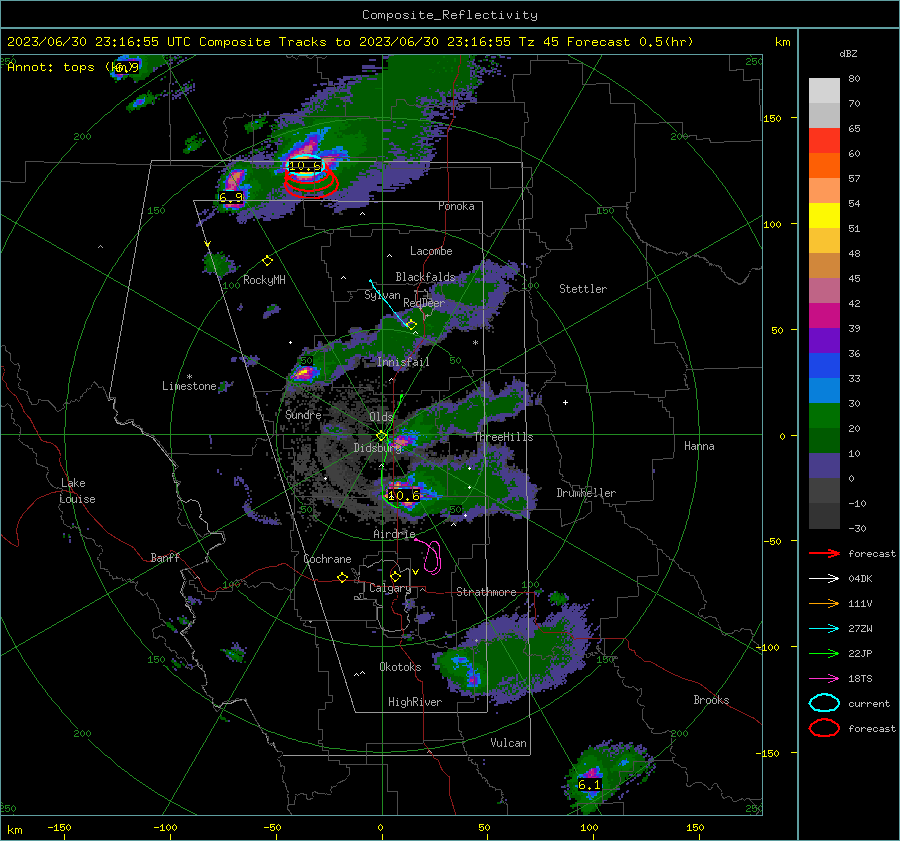
Task: Click the magenta 18TS track arrow
Action: pos(824,679)
